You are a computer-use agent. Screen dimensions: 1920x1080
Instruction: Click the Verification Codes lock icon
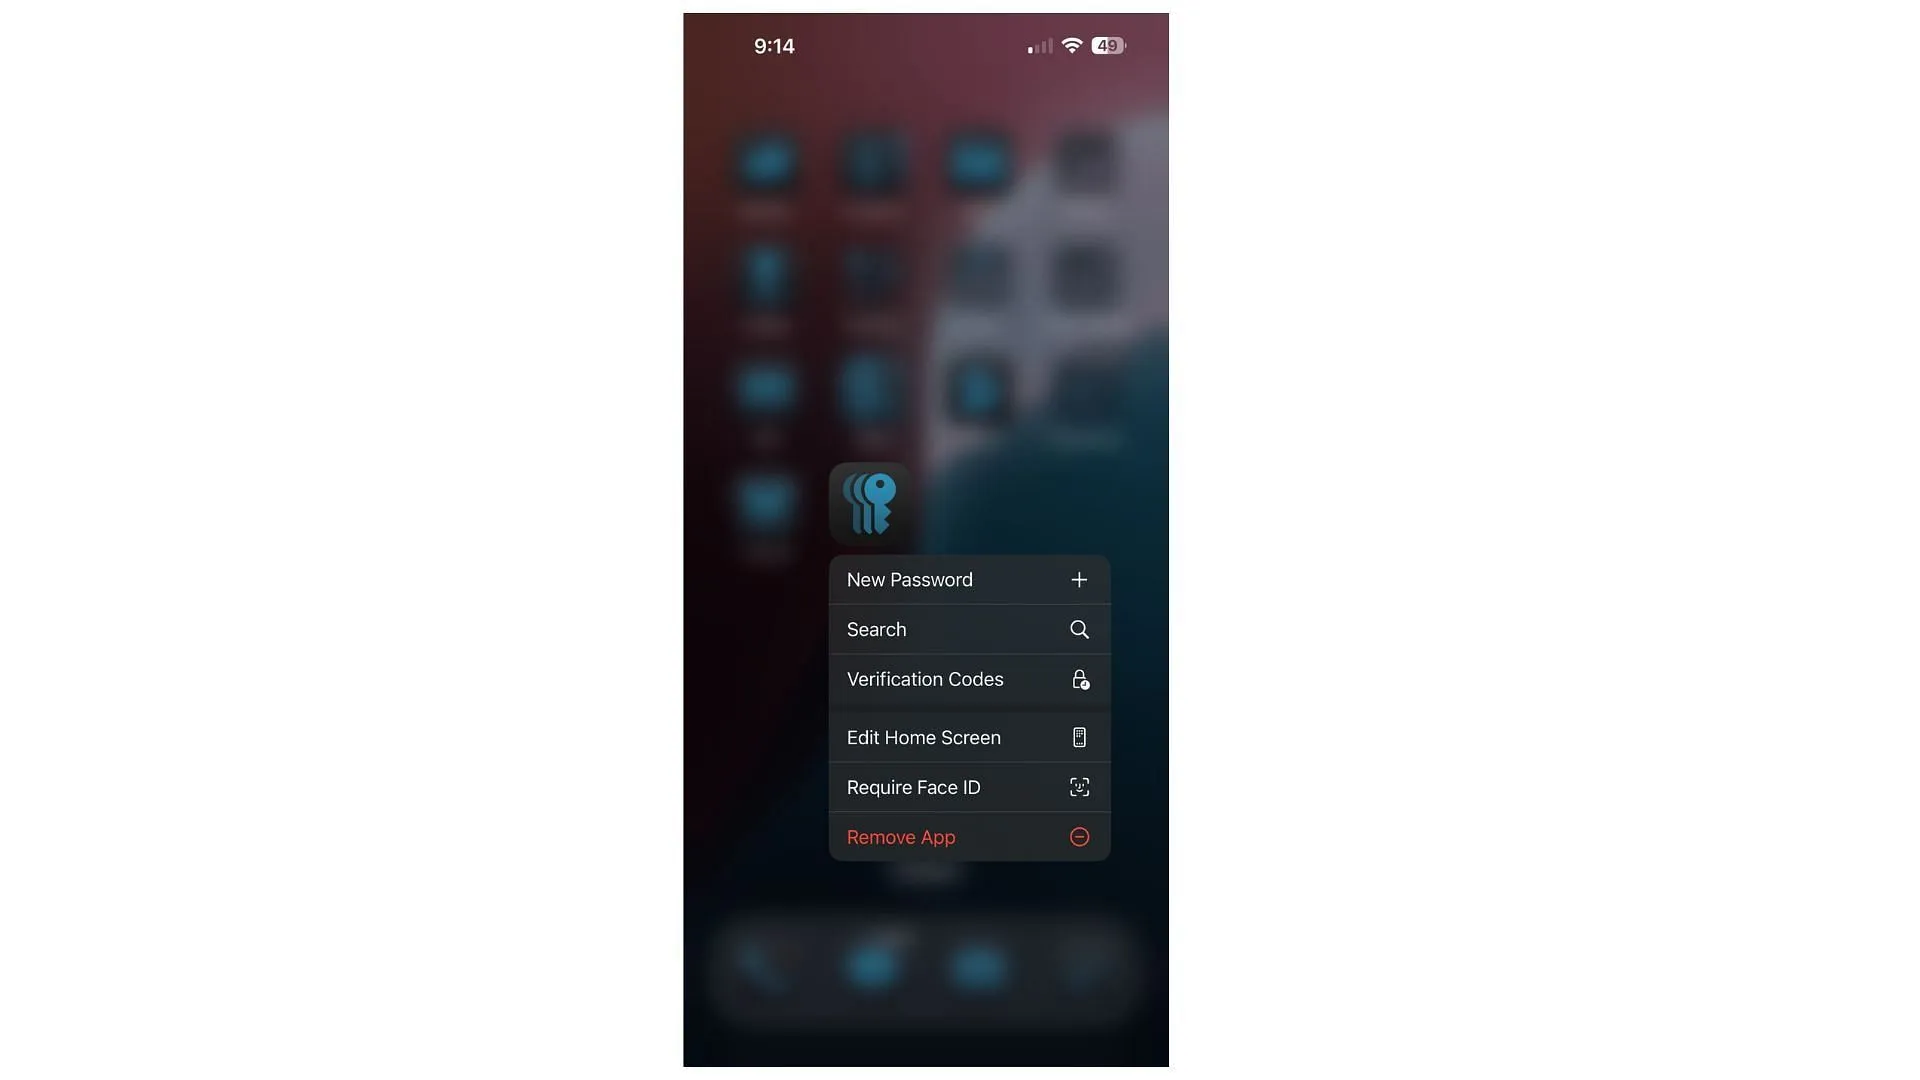[x=1079, y=679]
